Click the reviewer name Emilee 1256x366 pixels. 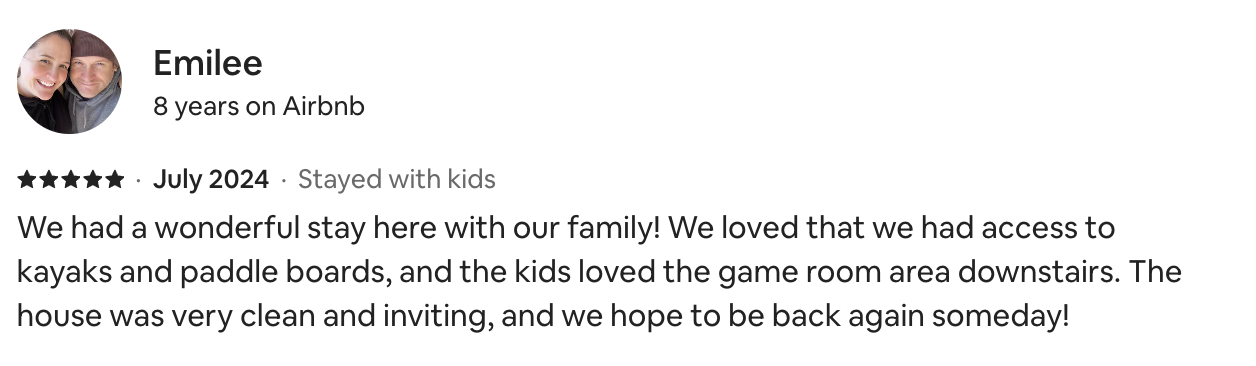click(208, 64)
